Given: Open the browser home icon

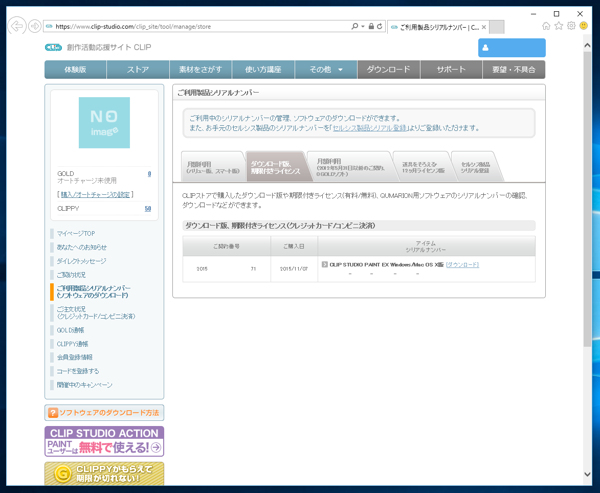Looking at the screenshot, I should tap(546, 26).
